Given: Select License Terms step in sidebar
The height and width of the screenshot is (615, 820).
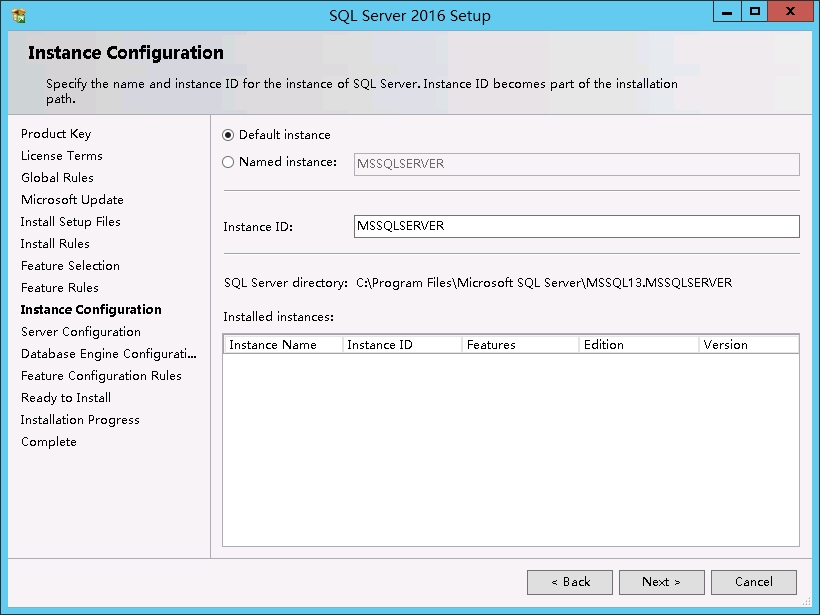Looking at the screenshot, I should [x=62, y=156].
